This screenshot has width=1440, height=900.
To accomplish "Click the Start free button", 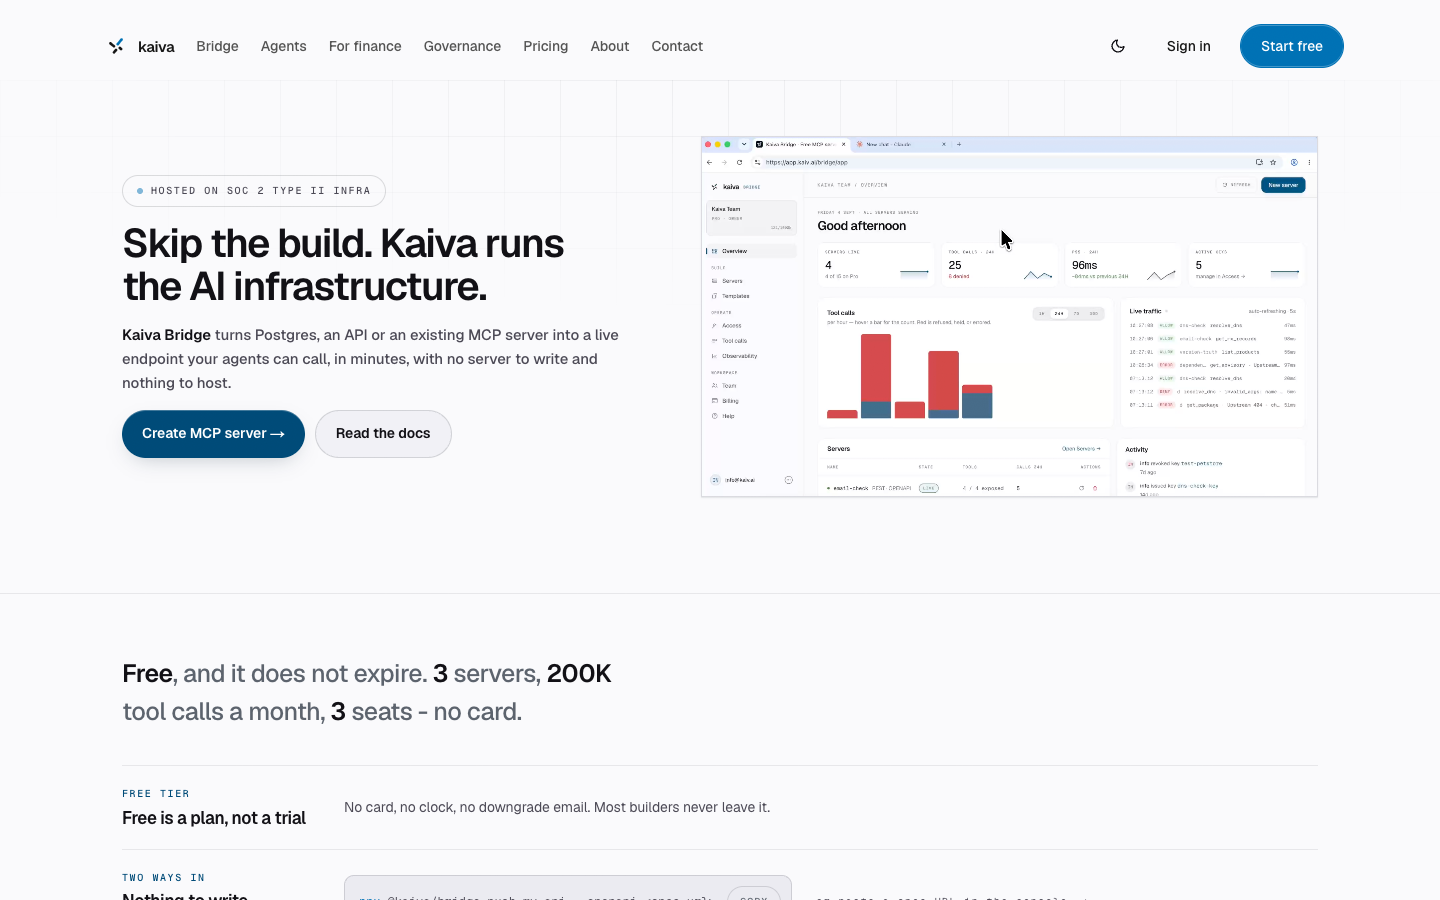I will [x=1291, y=46].
